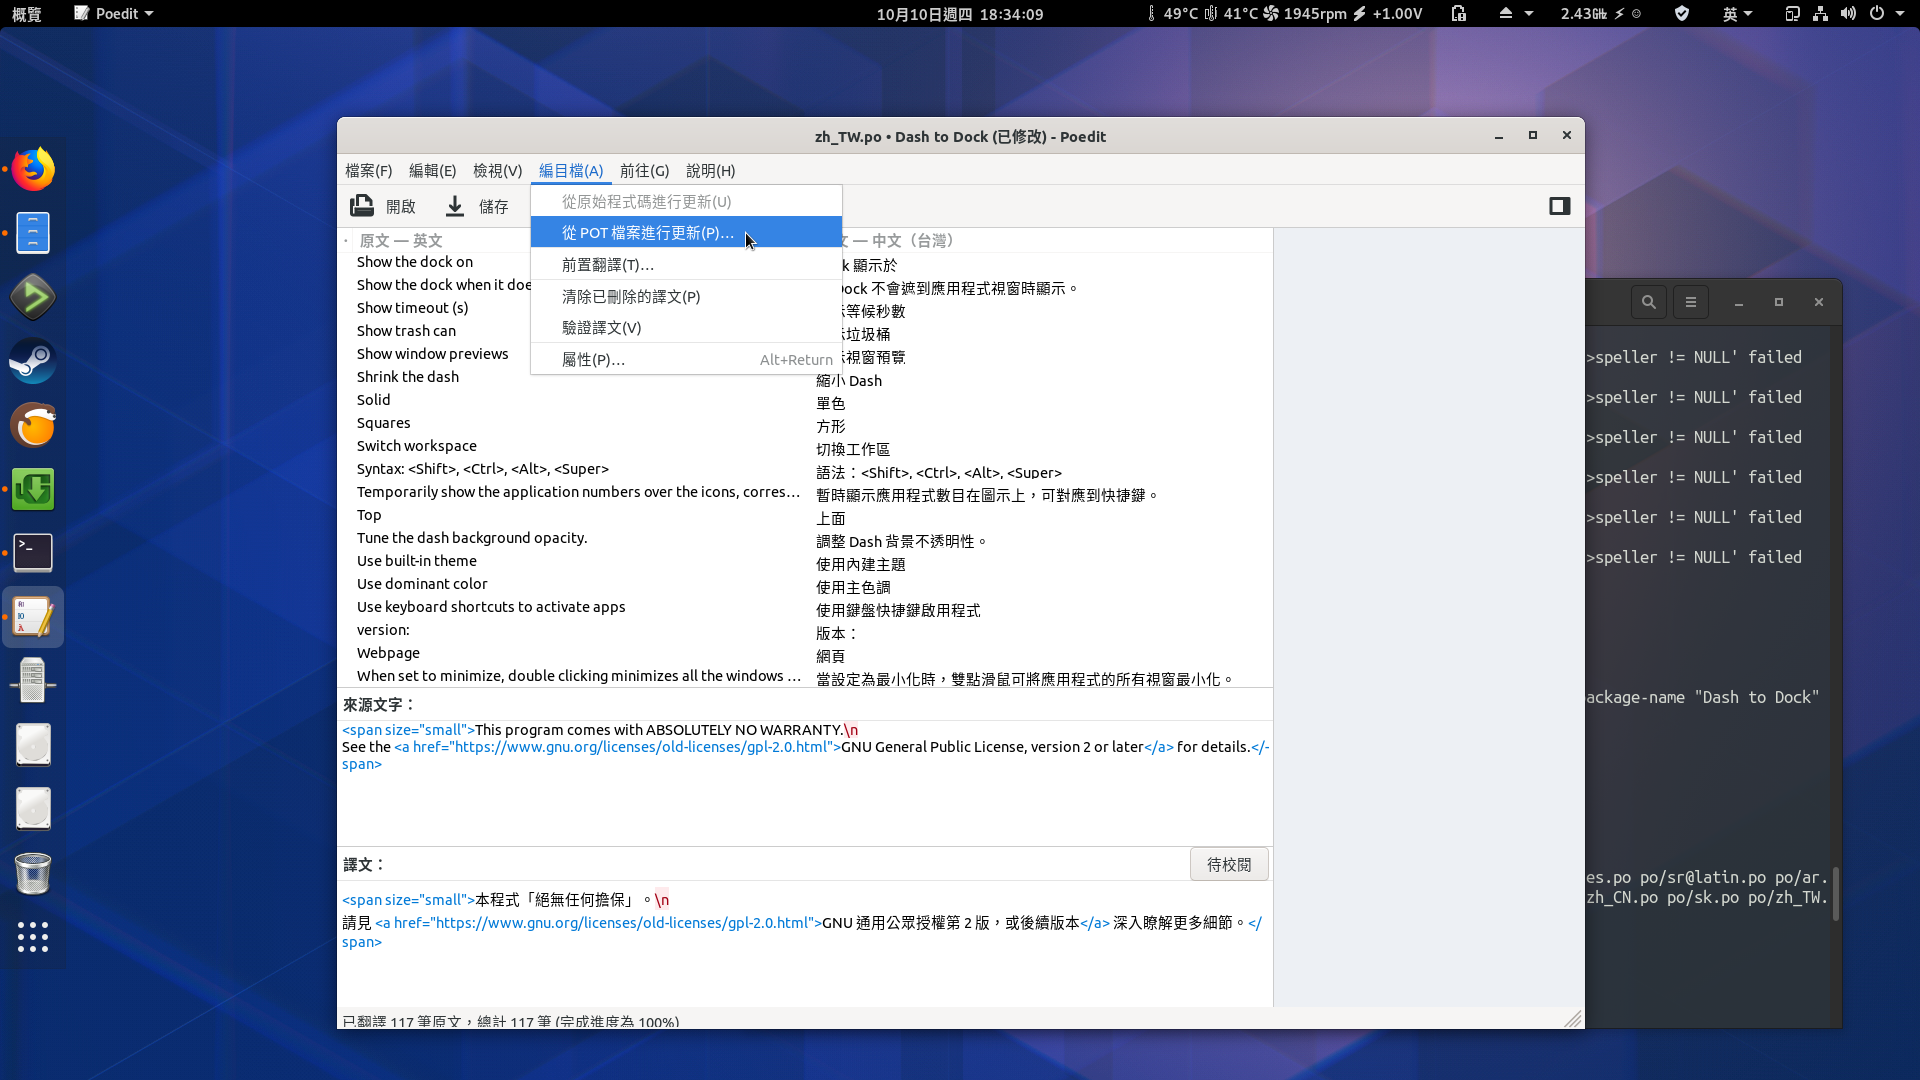Select 前置翻譯(T)… from the menu
The width and height of the screenshot is (1920, 1080).
[x=686, y=265]
